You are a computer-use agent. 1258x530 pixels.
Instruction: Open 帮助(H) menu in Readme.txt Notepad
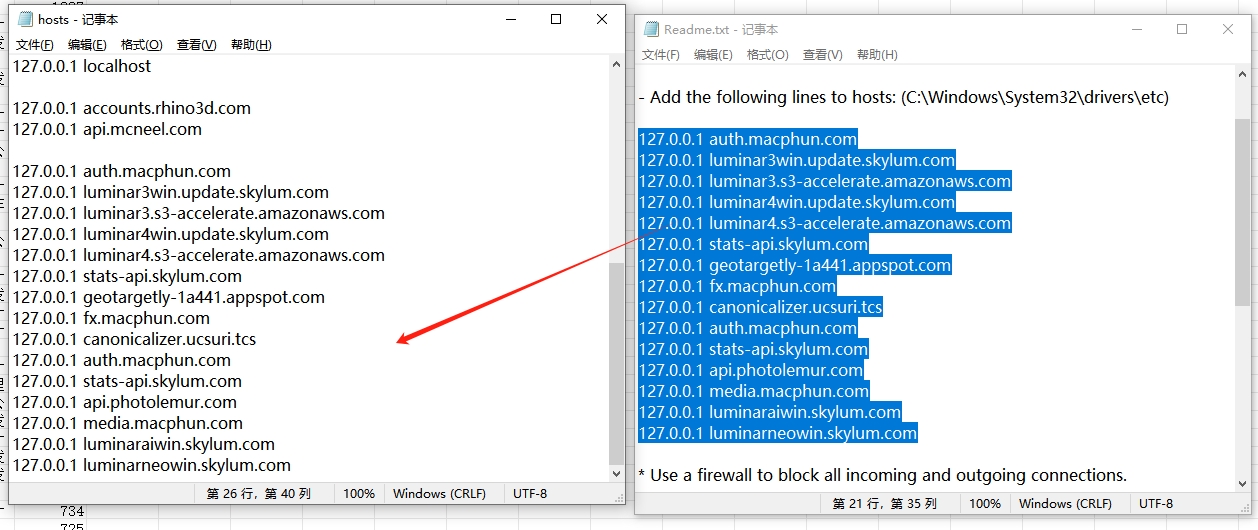[x=877, y=55]
